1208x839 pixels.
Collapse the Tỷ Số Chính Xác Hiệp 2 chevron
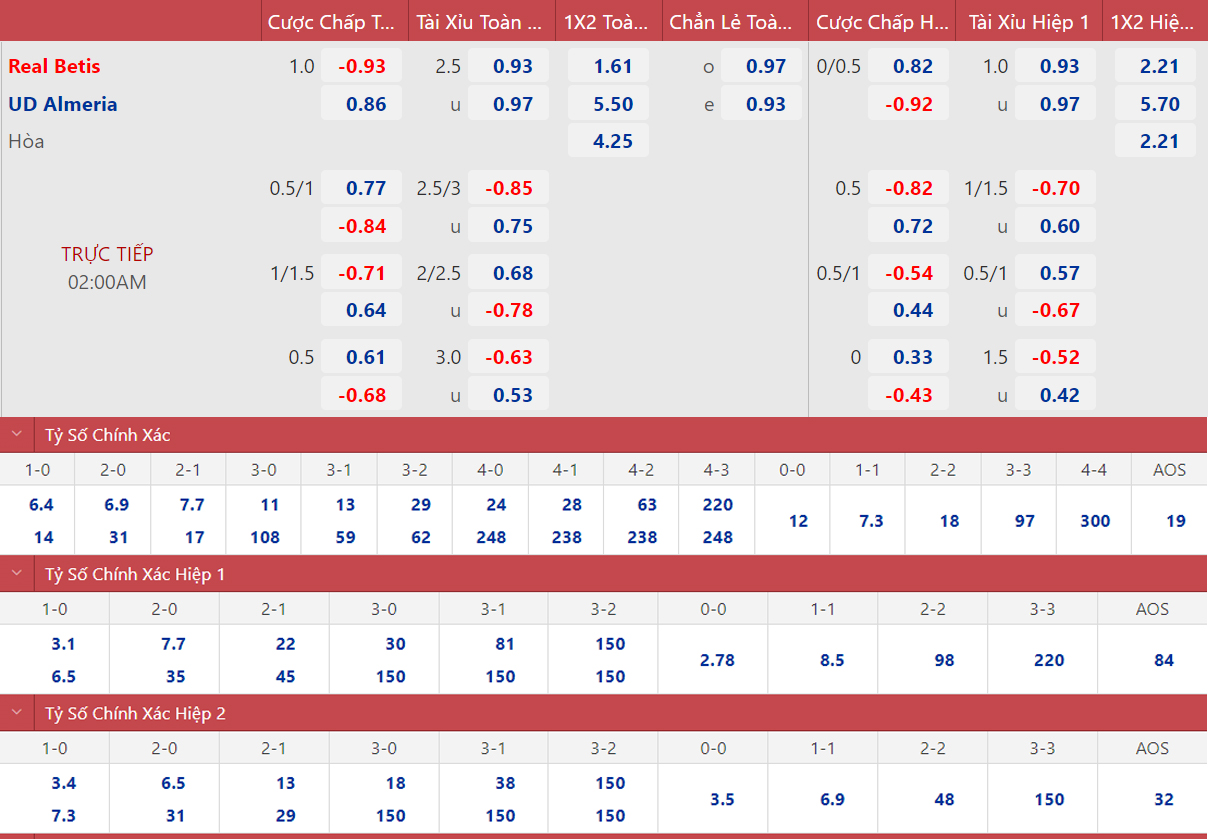[x=17, y=713]
